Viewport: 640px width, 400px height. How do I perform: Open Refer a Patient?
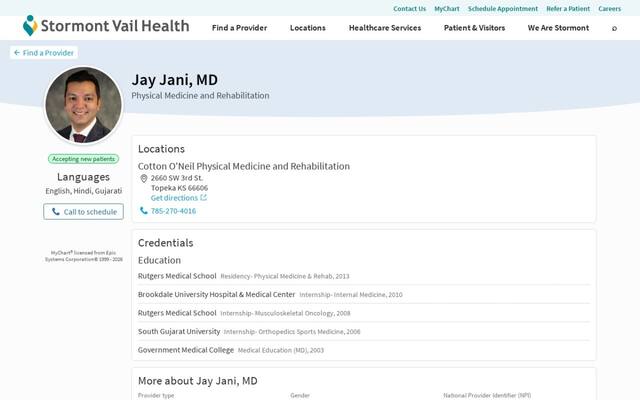[568, 9]
